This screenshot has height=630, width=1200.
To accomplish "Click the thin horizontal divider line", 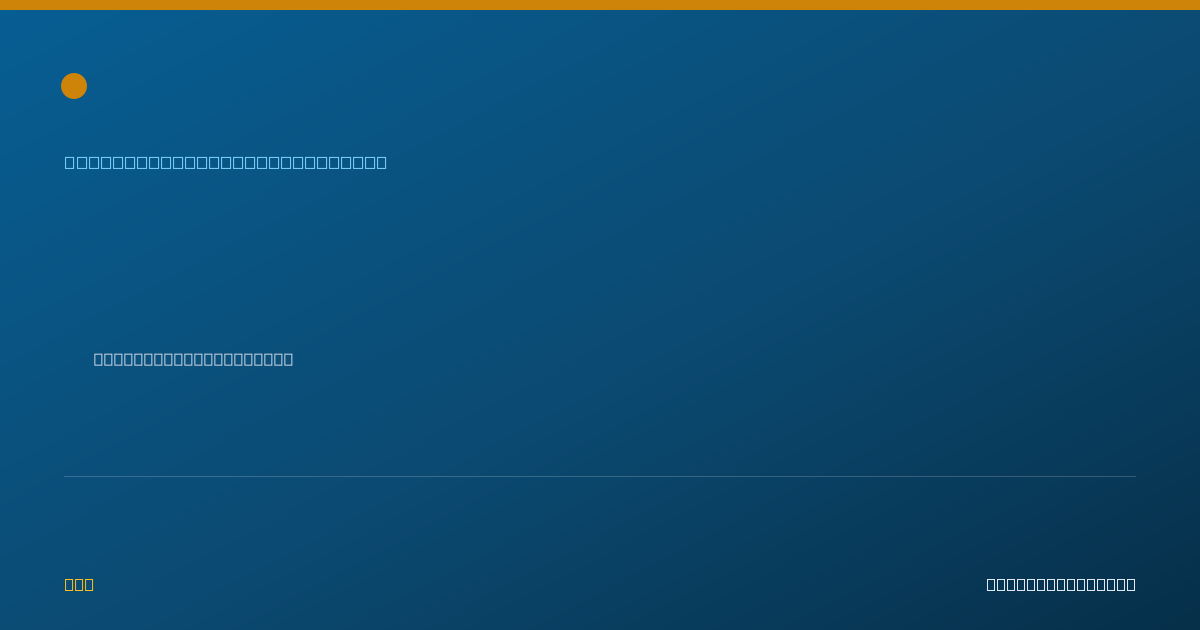I will pyautogui.click(x=600, y=476).
